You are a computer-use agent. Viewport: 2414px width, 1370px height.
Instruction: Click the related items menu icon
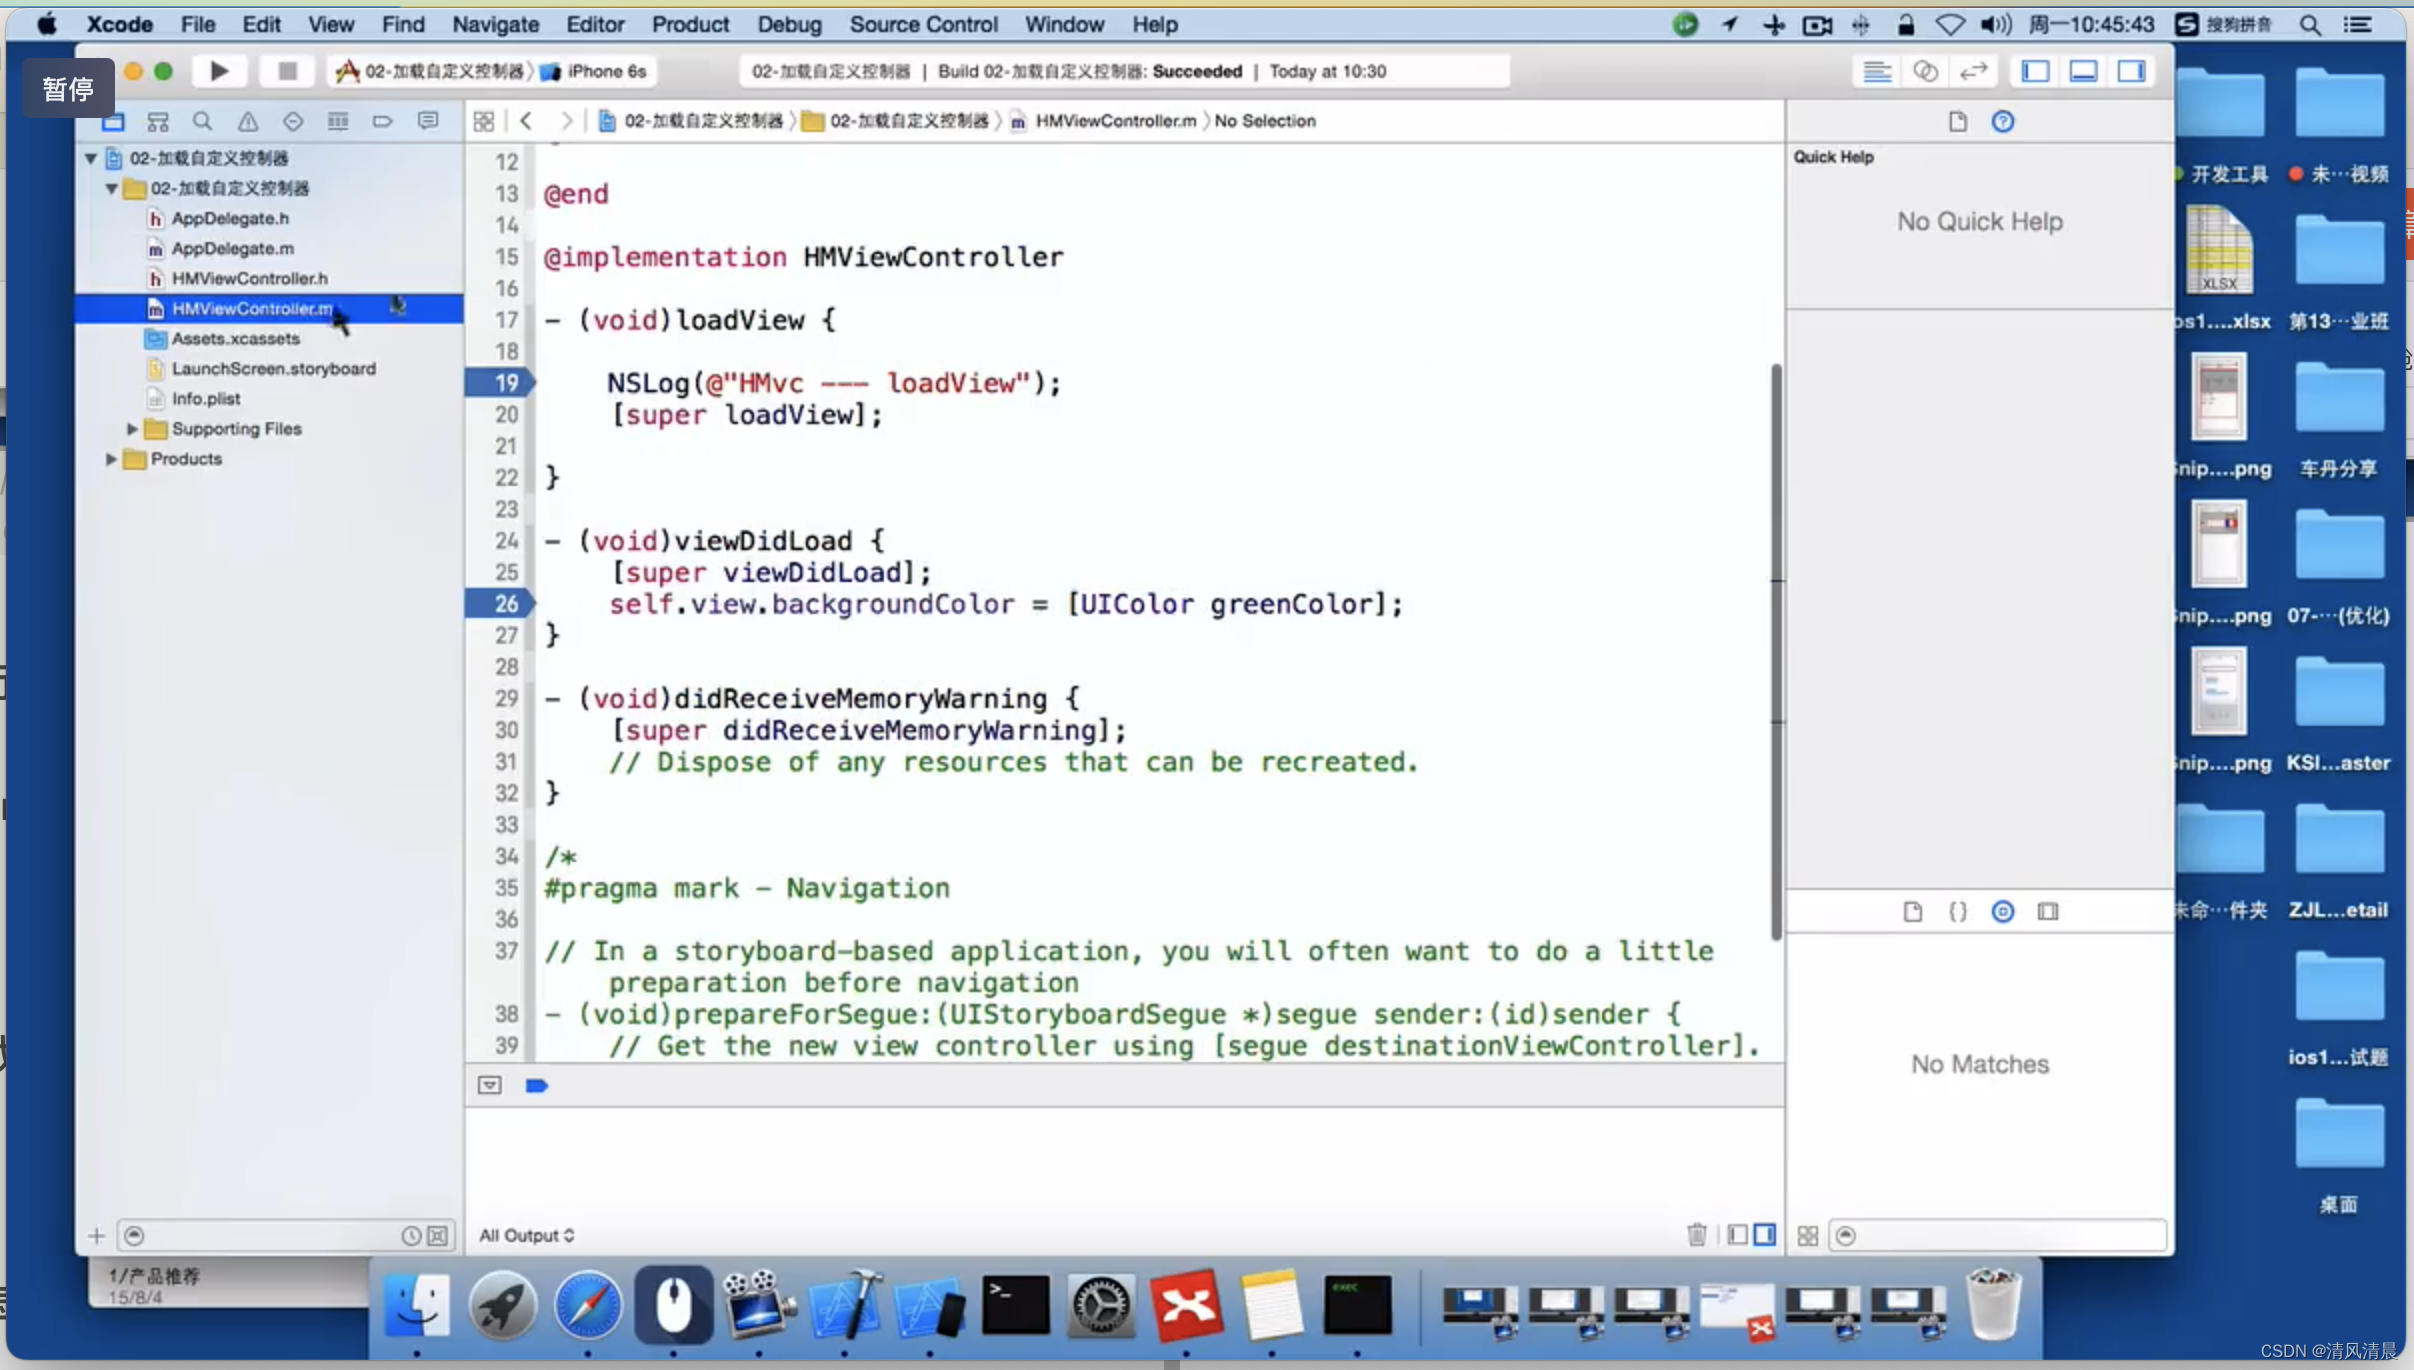pos(486,119)
